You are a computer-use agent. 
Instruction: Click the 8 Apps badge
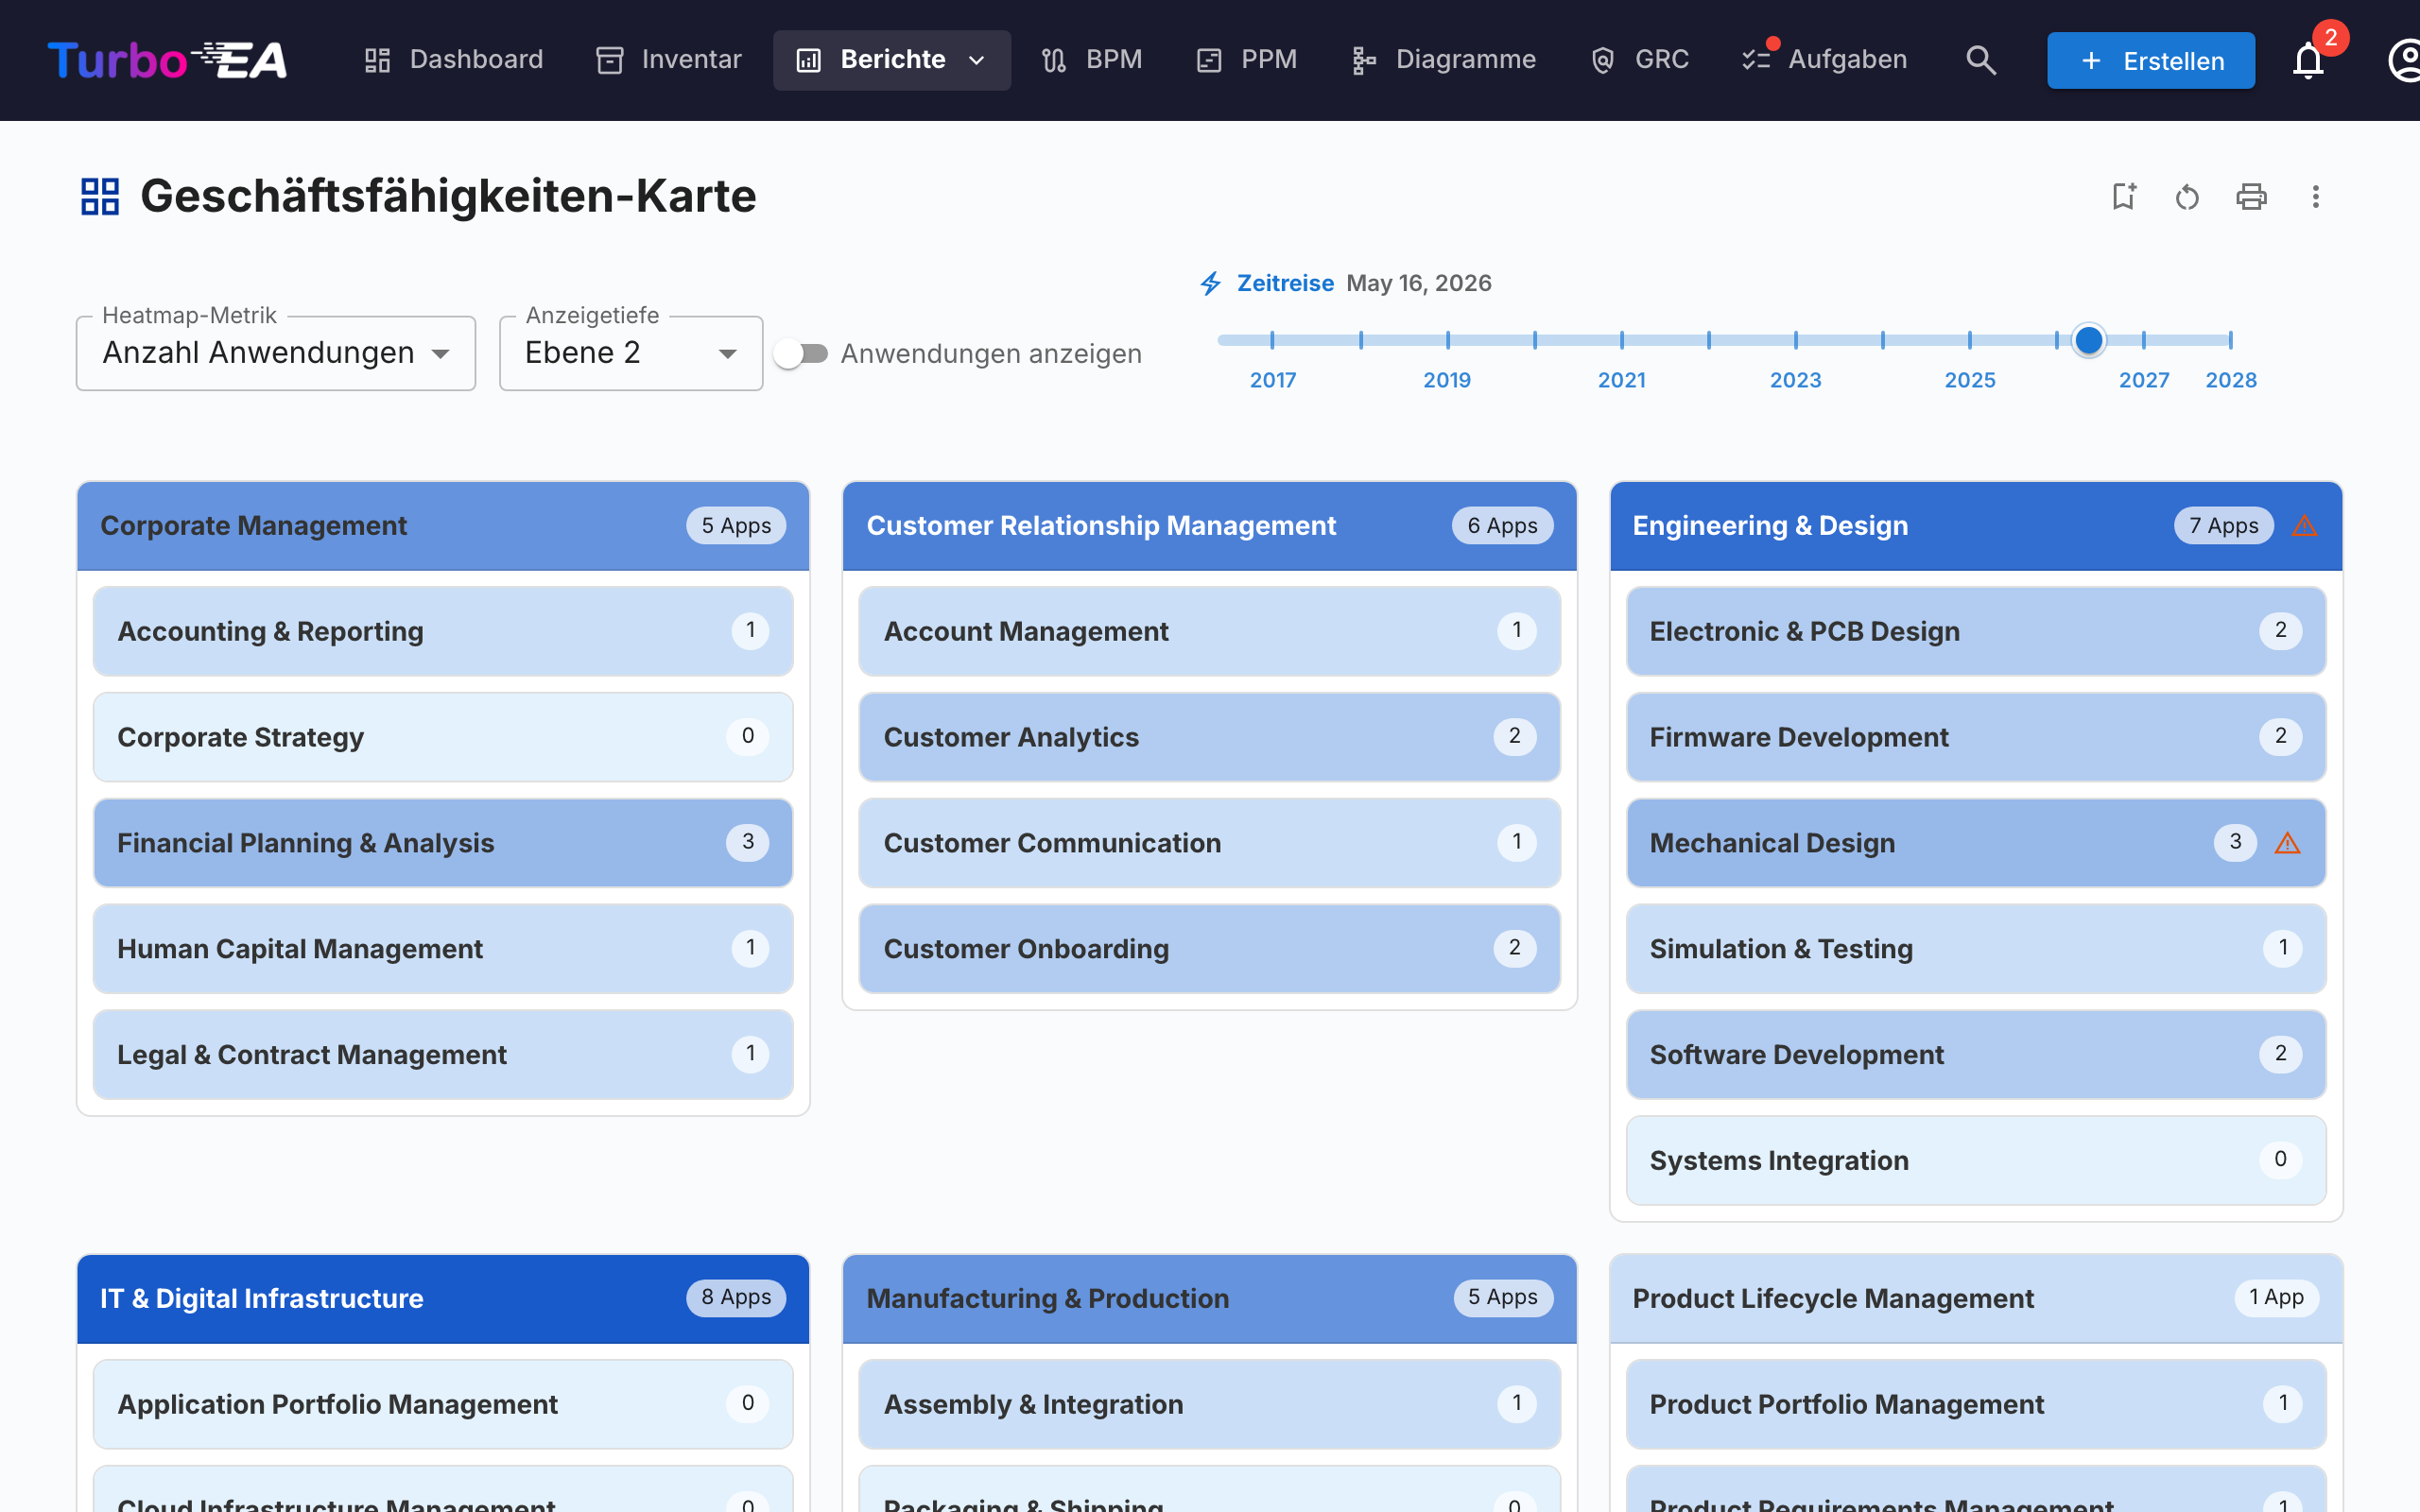736,1297
